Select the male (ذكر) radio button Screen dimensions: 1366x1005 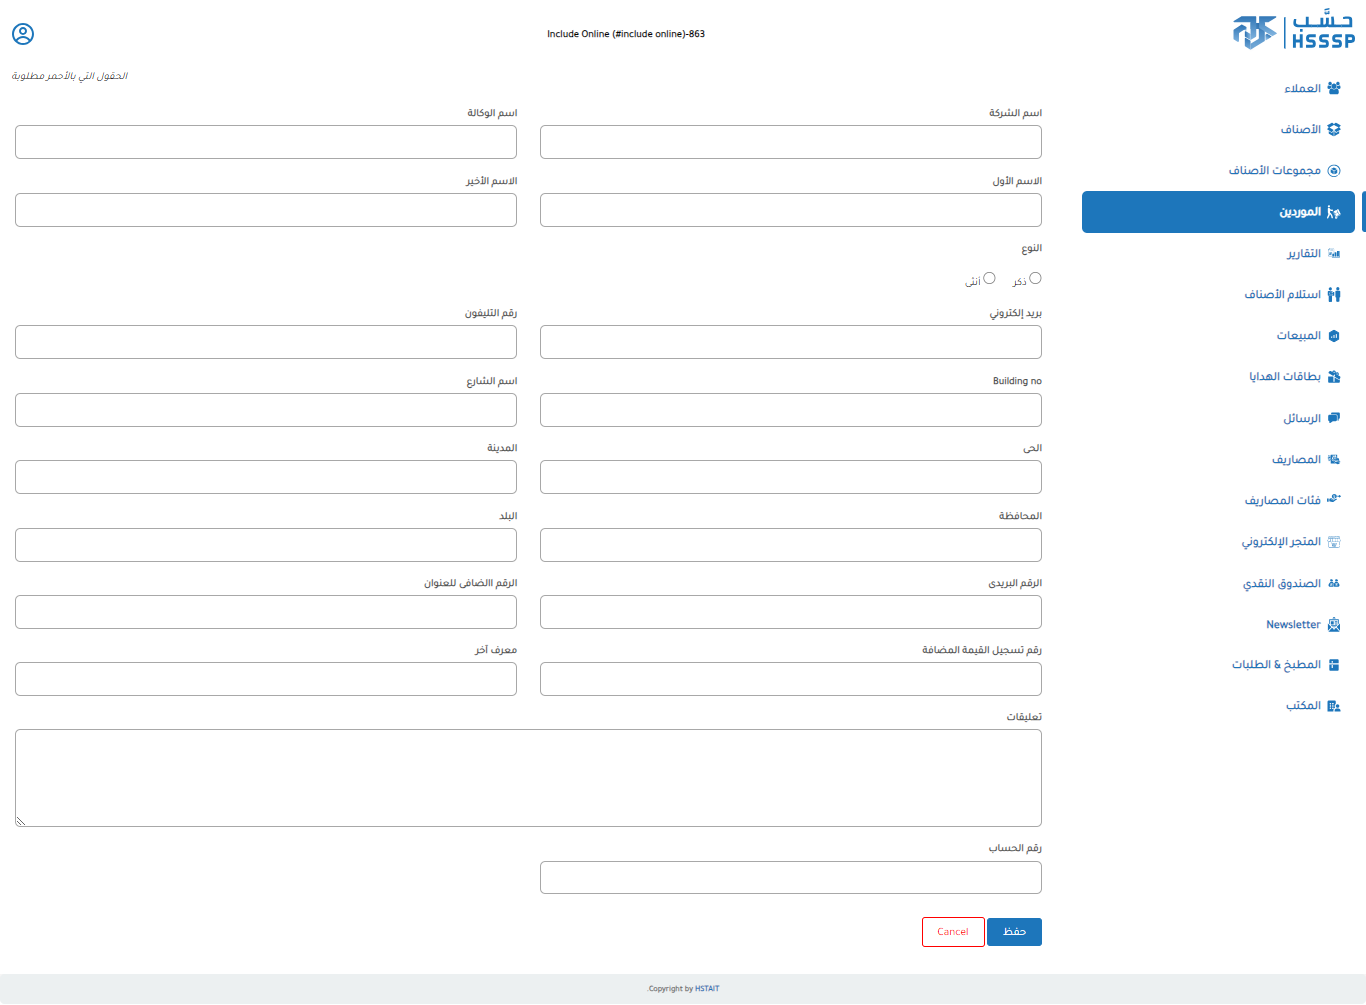tap(1035, 278)
